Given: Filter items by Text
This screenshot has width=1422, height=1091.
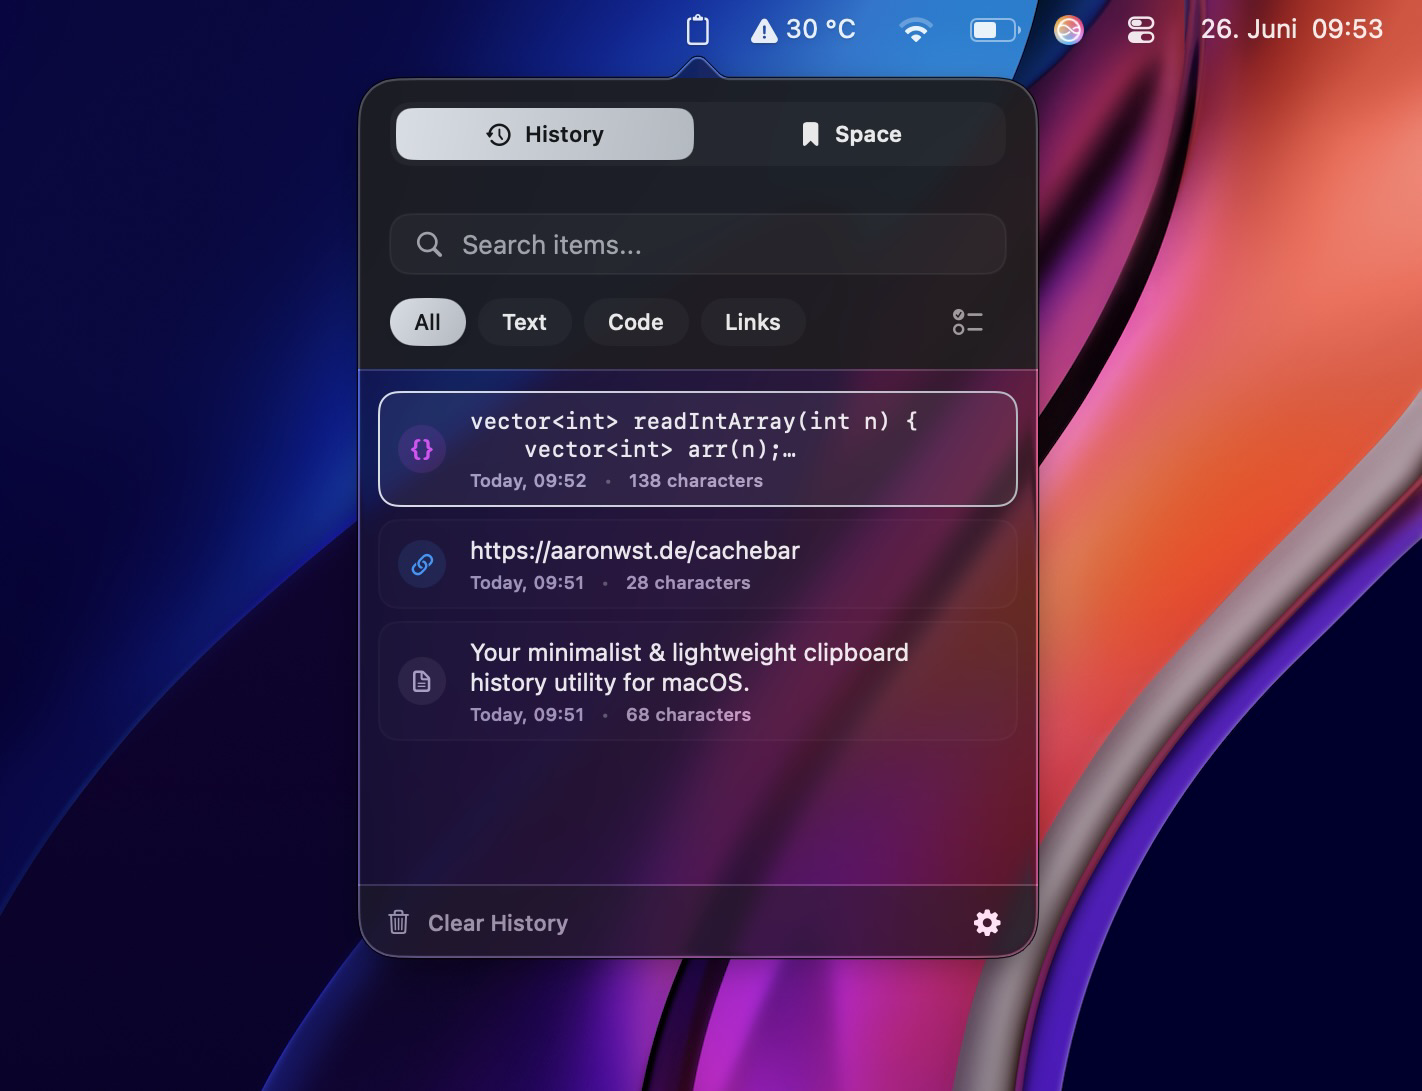Looking at the screenshot, I should tap(525, 322).
